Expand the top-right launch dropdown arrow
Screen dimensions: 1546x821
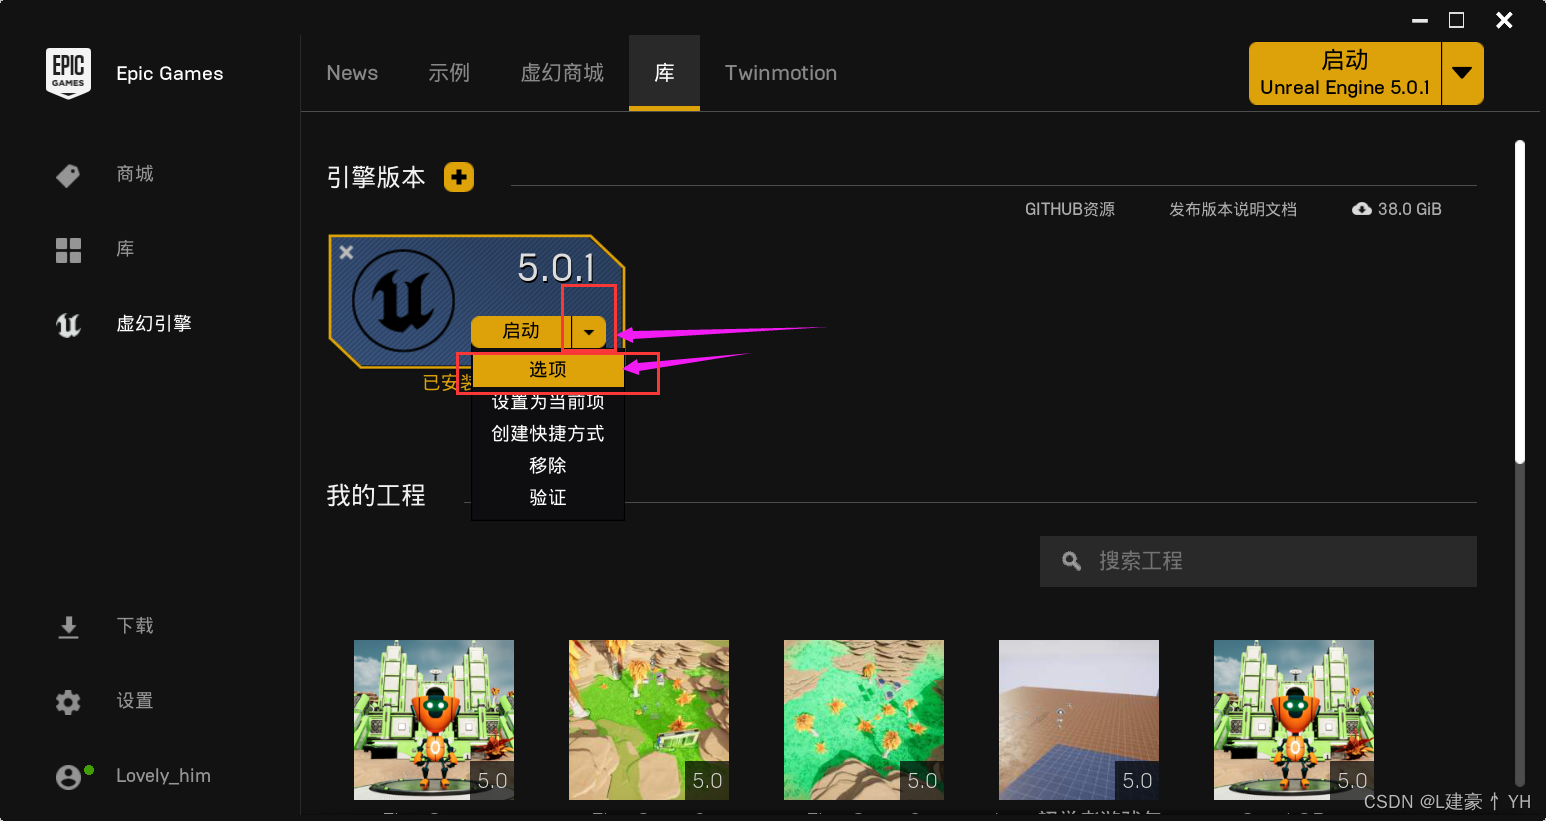(1462, 73)
